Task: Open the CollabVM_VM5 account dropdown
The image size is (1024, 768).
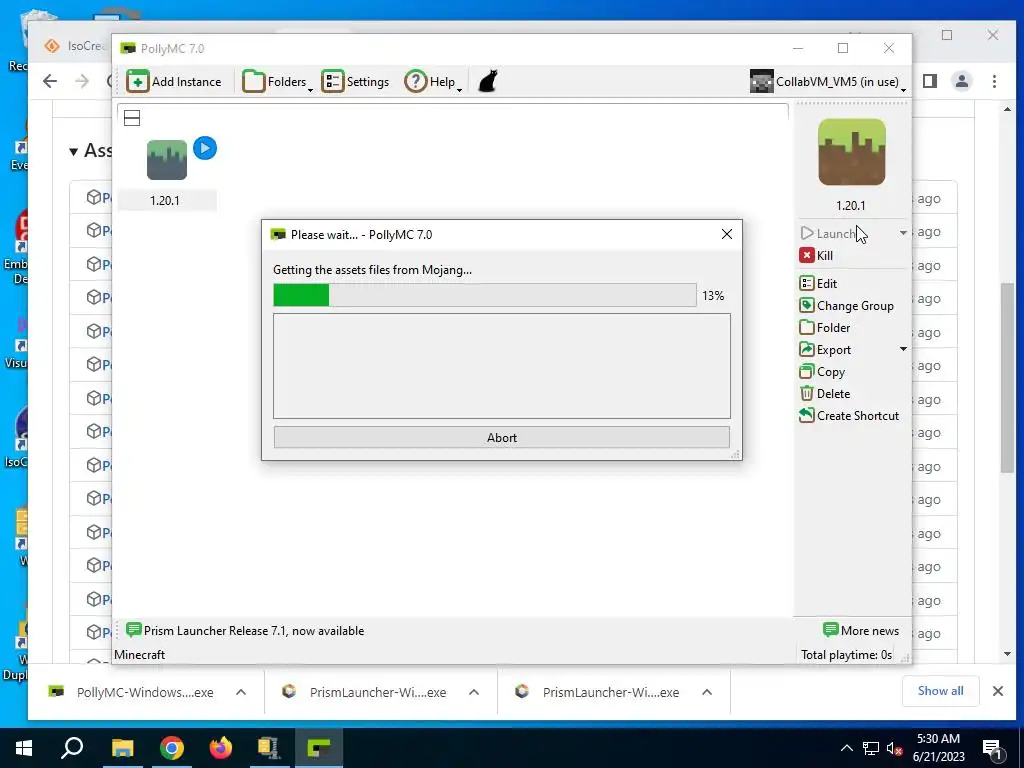Action: [828, 82]
